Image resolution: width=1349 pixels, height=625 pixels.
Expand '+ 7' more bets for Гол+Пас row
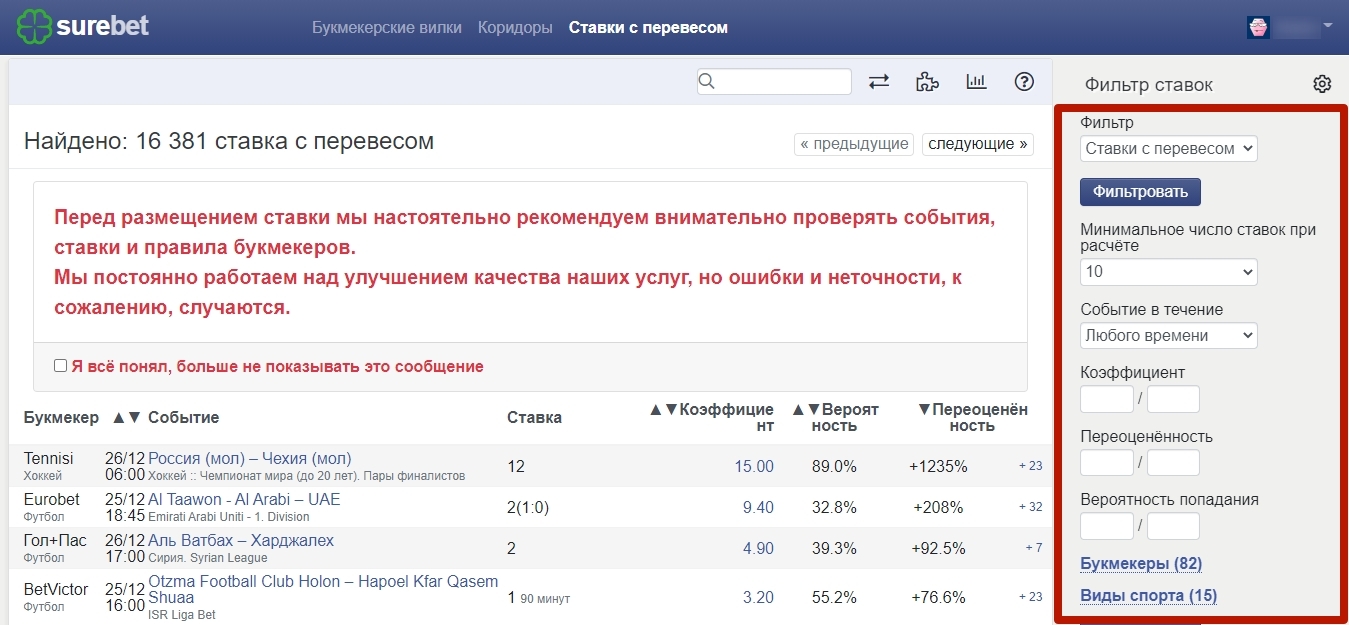tap(1034, 548)
